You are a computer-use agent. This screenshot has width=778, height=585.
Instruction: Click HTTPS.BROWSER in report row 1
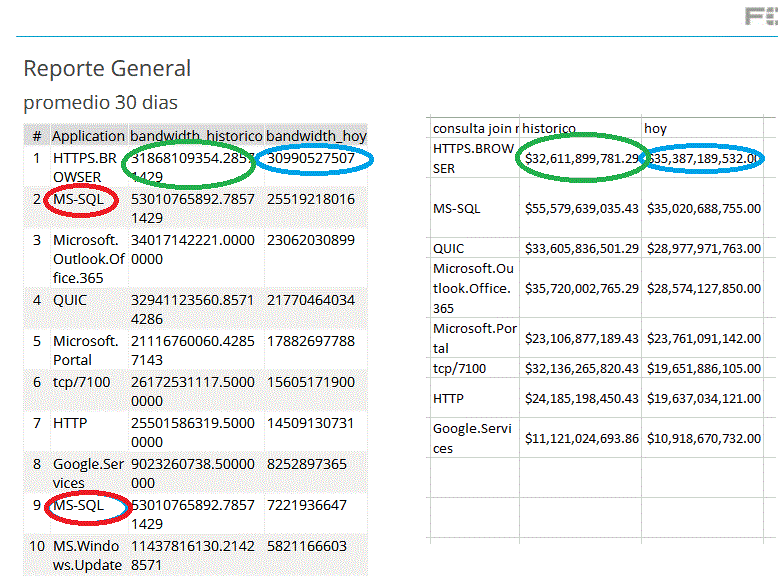[x=85, y=168]
